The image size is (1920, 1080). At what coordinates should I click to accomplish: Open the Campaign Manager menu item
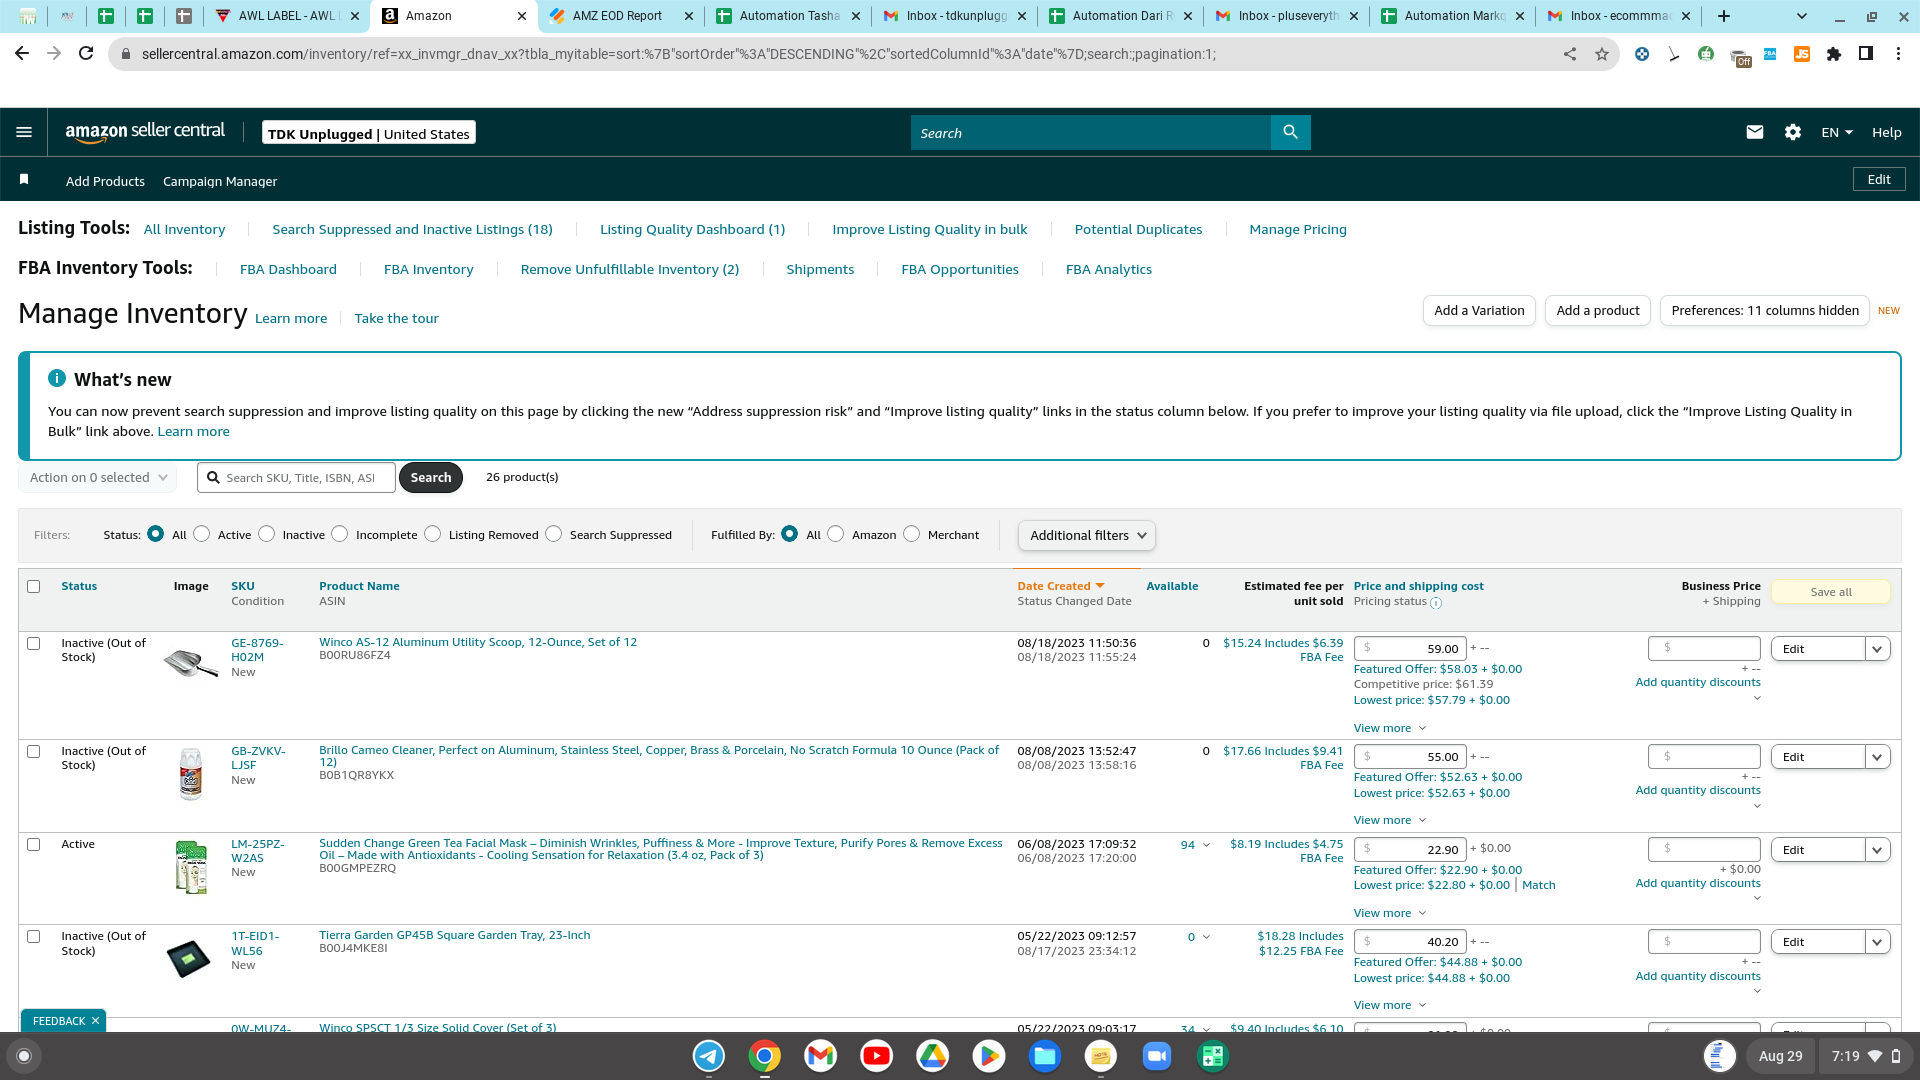[220, 181]
